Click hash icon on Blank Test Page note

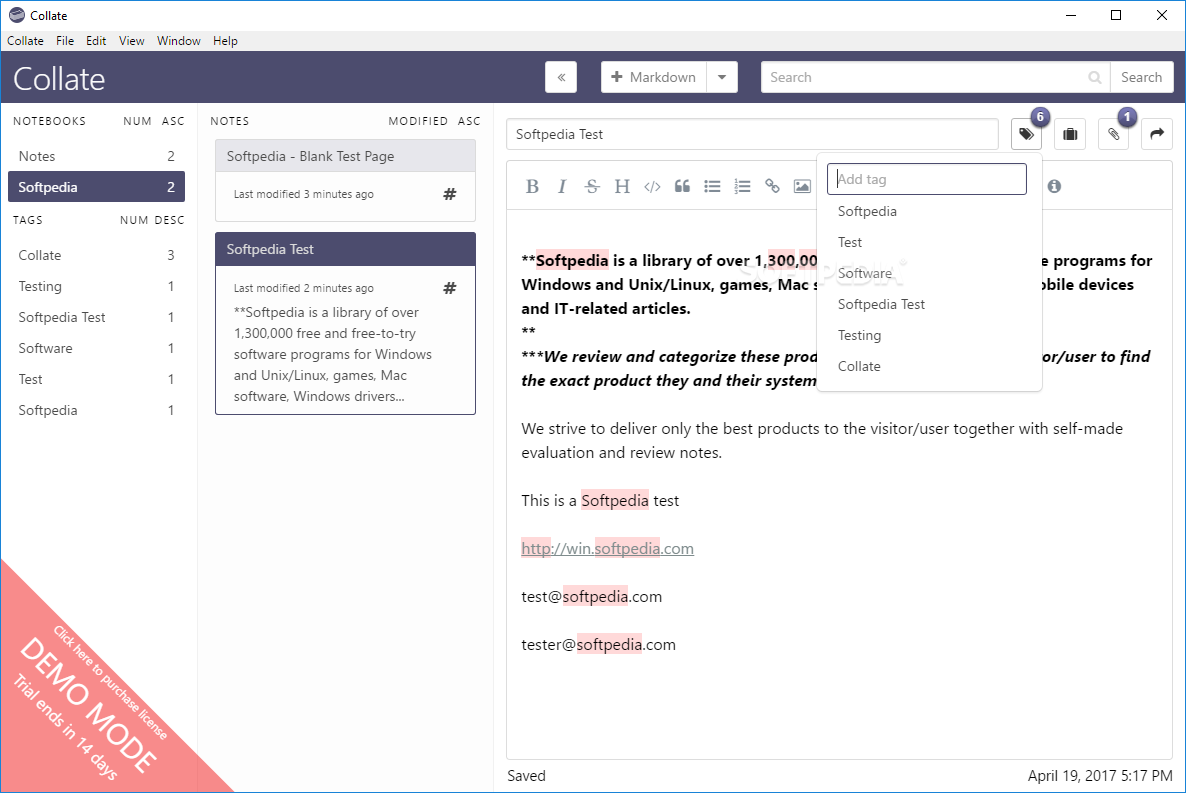tap(450, 194)
